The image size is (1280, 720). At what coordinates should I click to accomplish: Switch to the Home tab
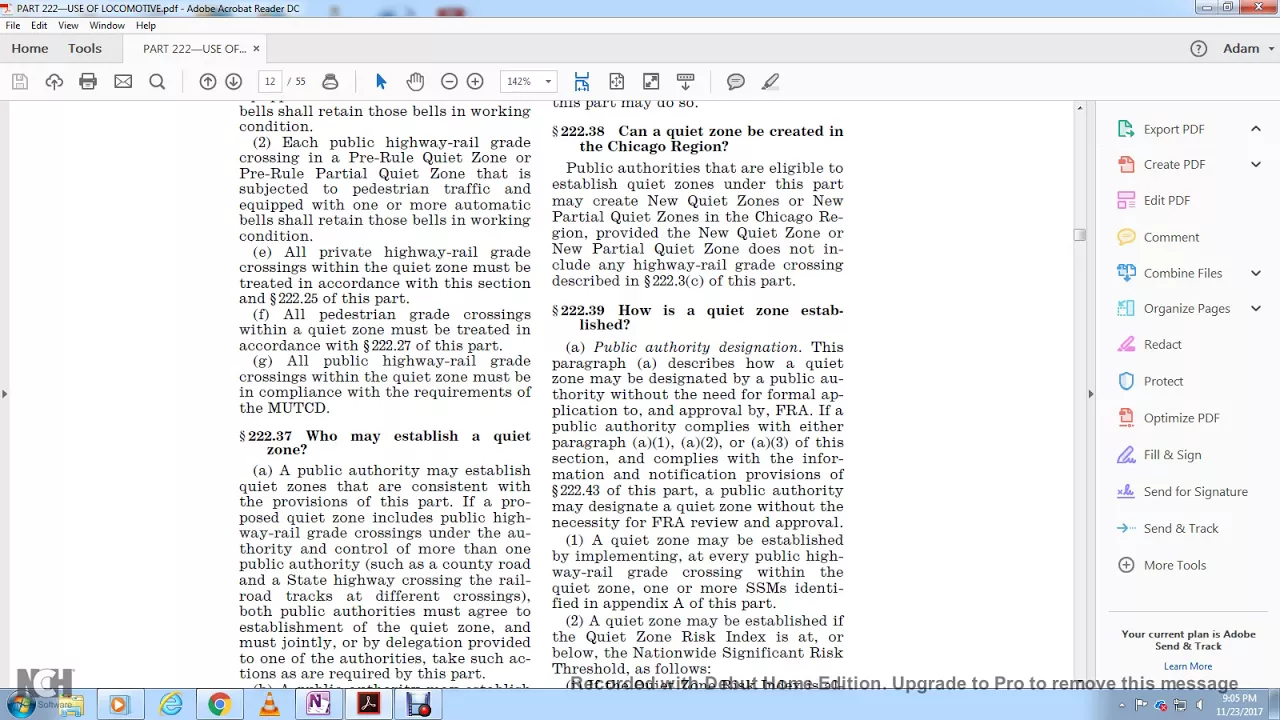[30, 48]
